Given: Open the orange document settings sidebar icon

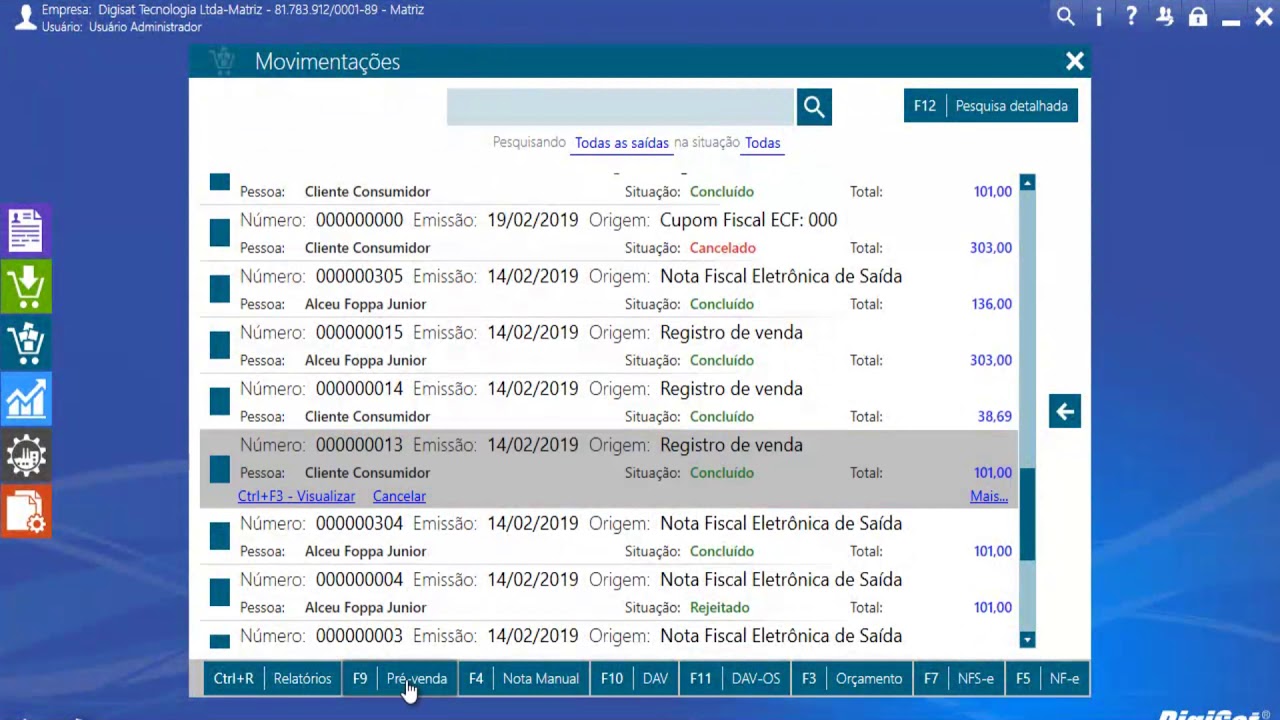Looking at the screenshot, I should coord(26,512).
